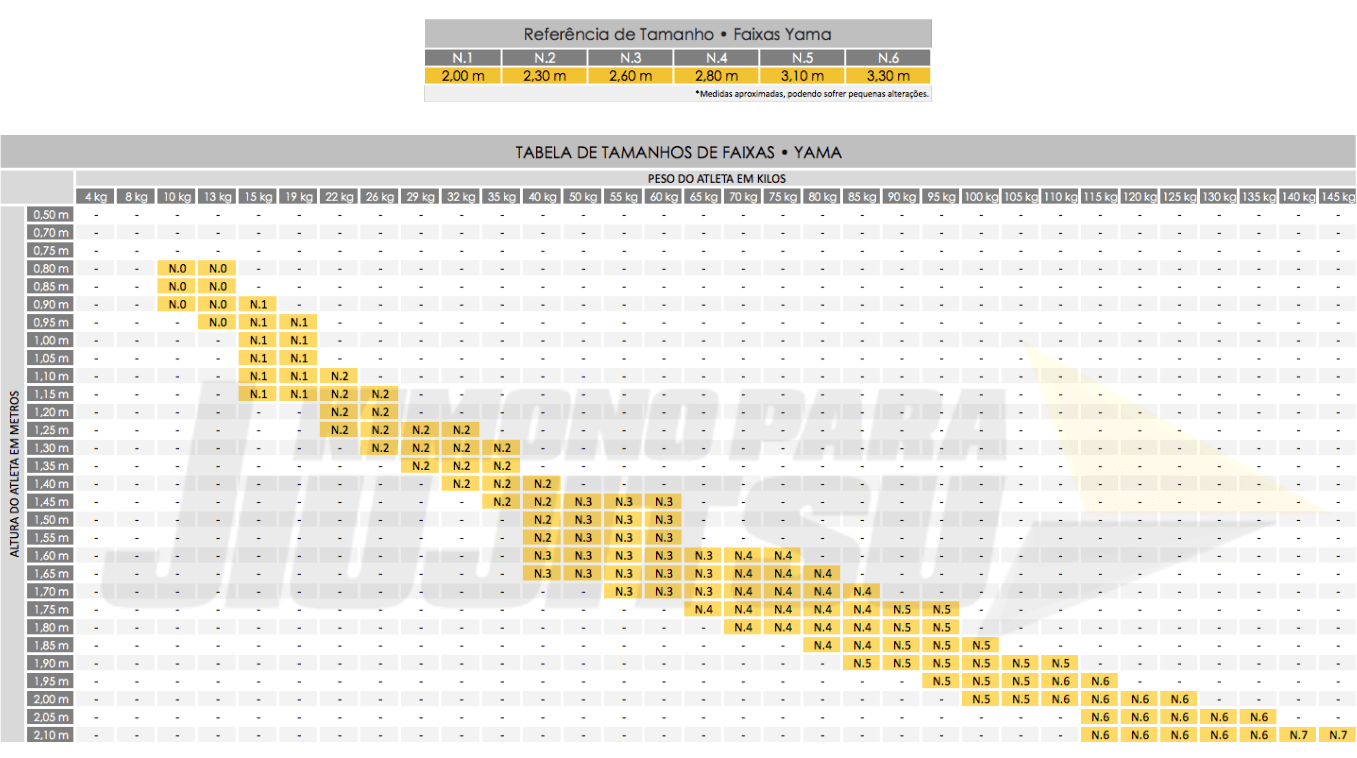Select the N.3 header in the reference table
Image resolution: width=1357 pixels, height=758 pixels.
(x=630, y=58)
